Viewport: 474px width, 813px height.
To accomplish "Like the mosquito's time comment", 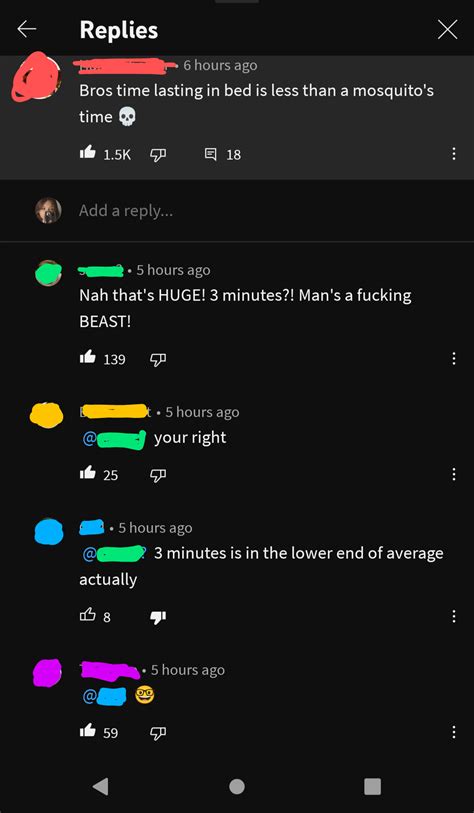I will [x=88, y=153].
